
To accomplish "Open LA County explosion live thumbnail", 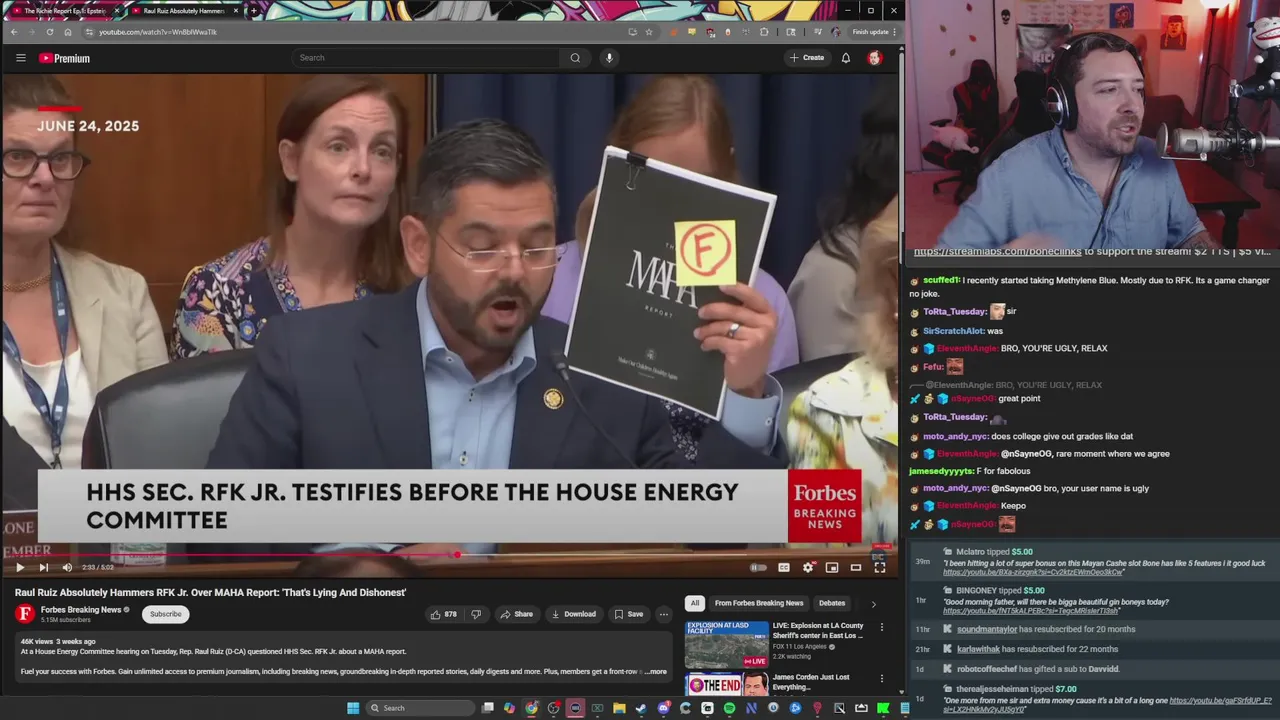I will click(726, 644).
